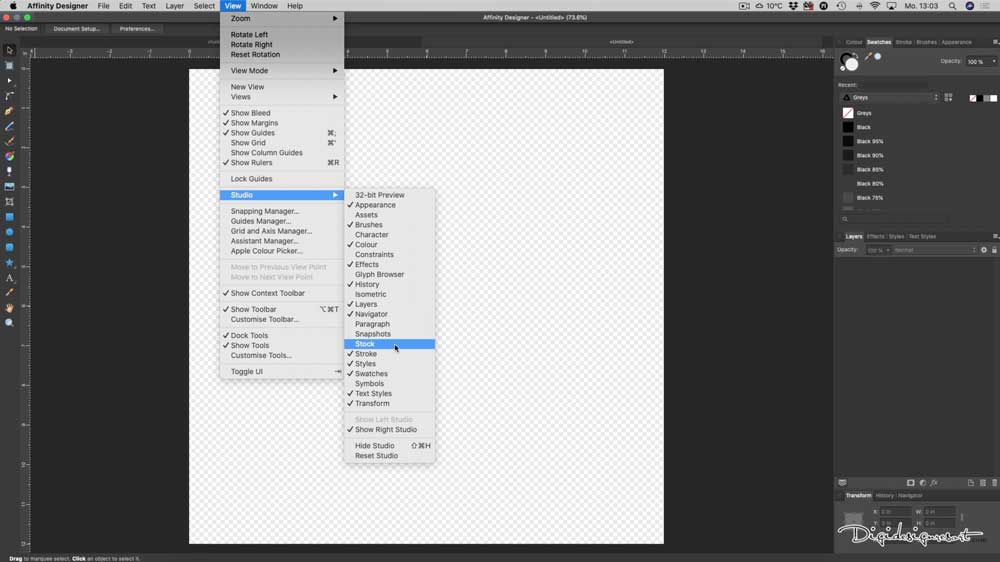
Task: Add an adjustment layer icon
Action: [x=922, y=483]
